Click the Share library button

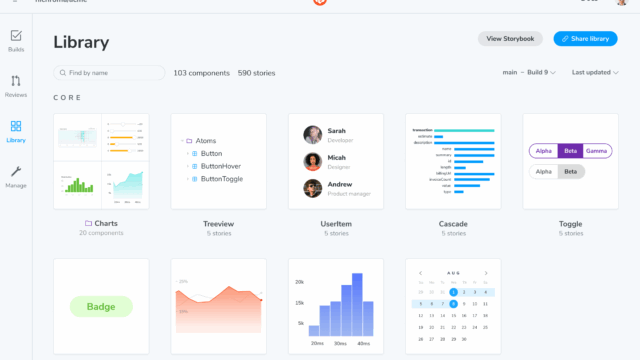point(585,39)
